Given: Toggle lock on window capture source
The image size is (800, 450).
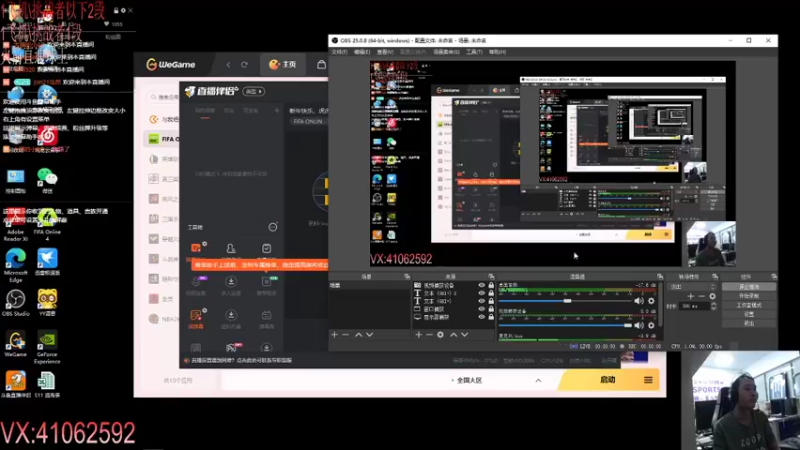Looking at the screenshot, I should pyautogui.click(x=491, y=309).
